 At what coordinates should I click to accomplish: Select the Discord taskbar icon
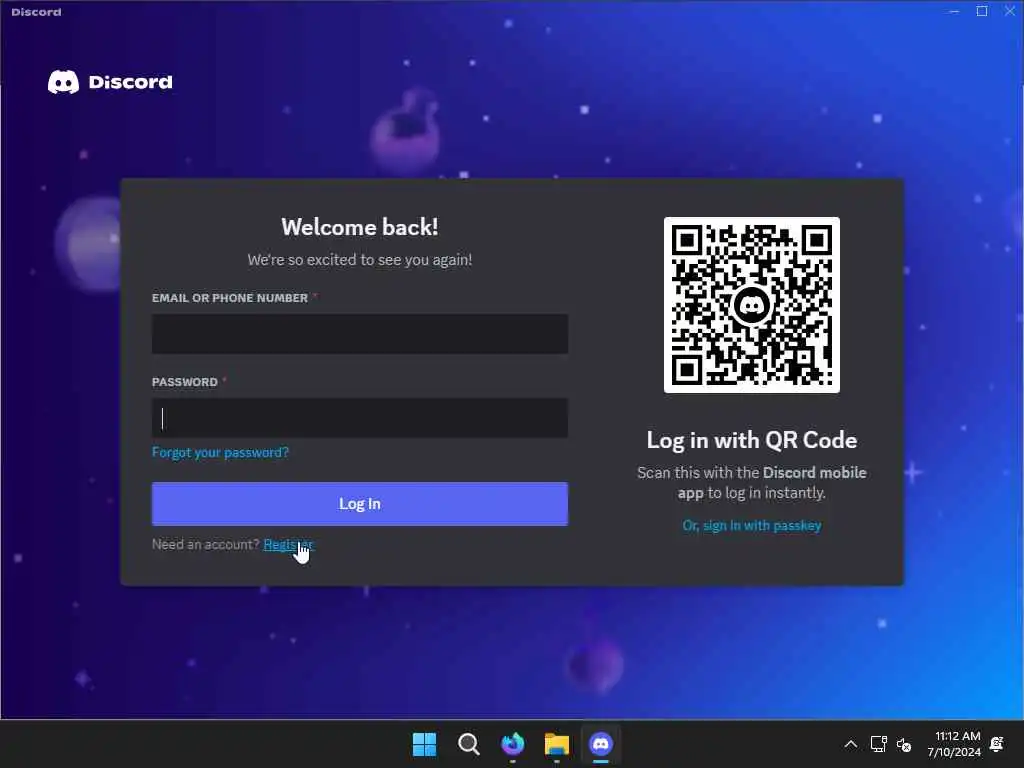point(601,744)
